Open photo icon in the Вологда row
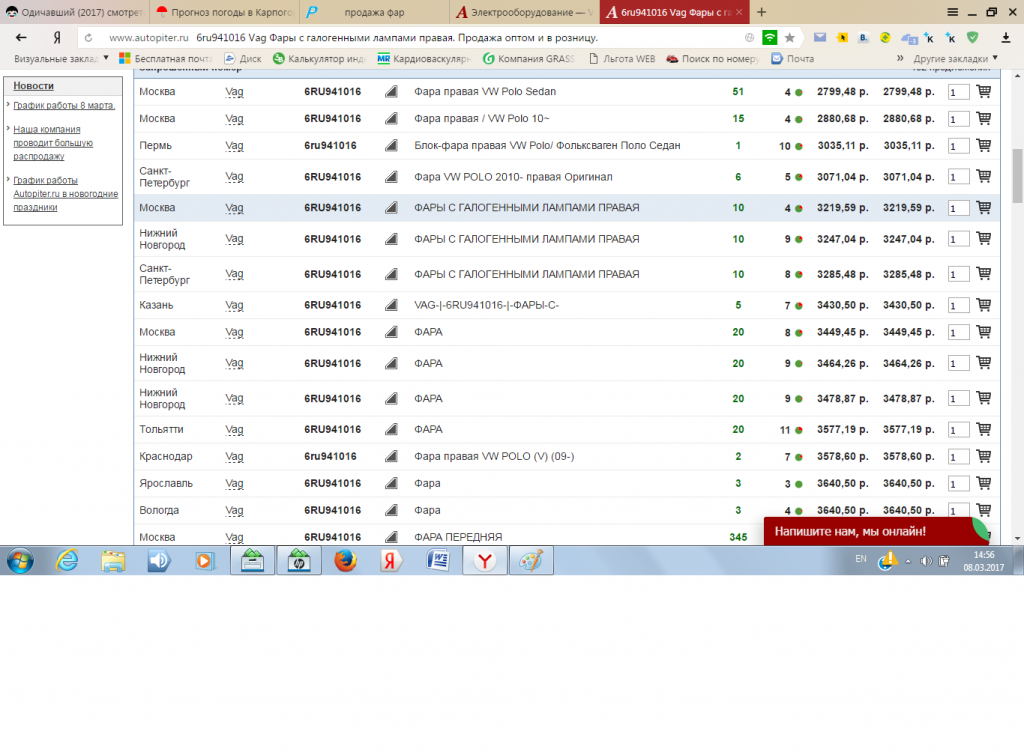1024x752 pixels. point(391,510)
